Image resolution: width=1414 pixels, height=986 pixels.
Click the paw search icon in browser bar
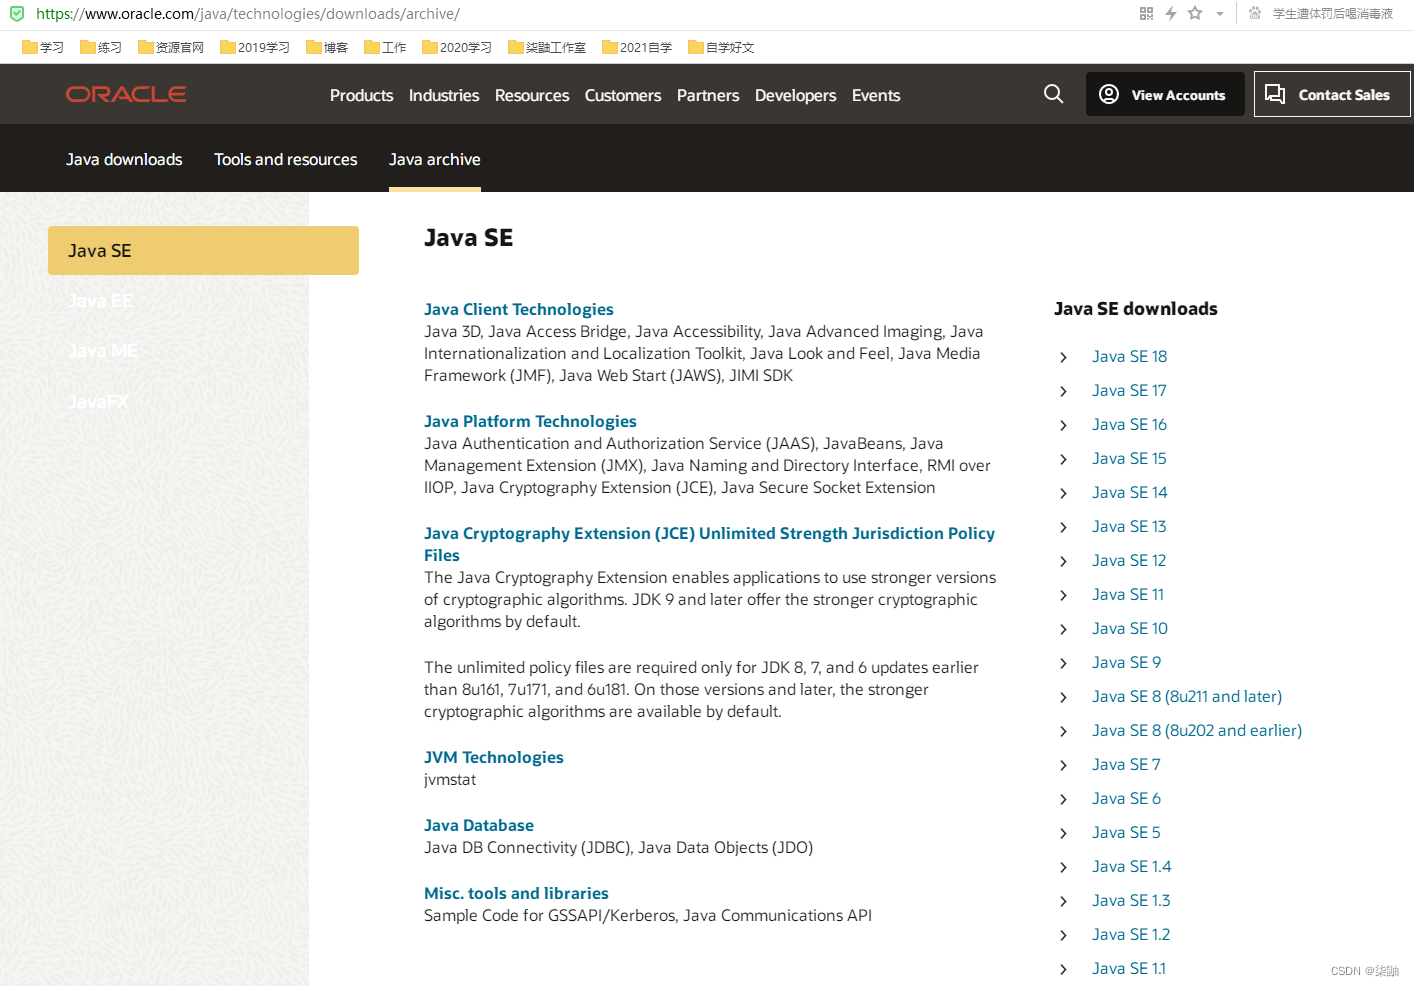point(1255,14)
